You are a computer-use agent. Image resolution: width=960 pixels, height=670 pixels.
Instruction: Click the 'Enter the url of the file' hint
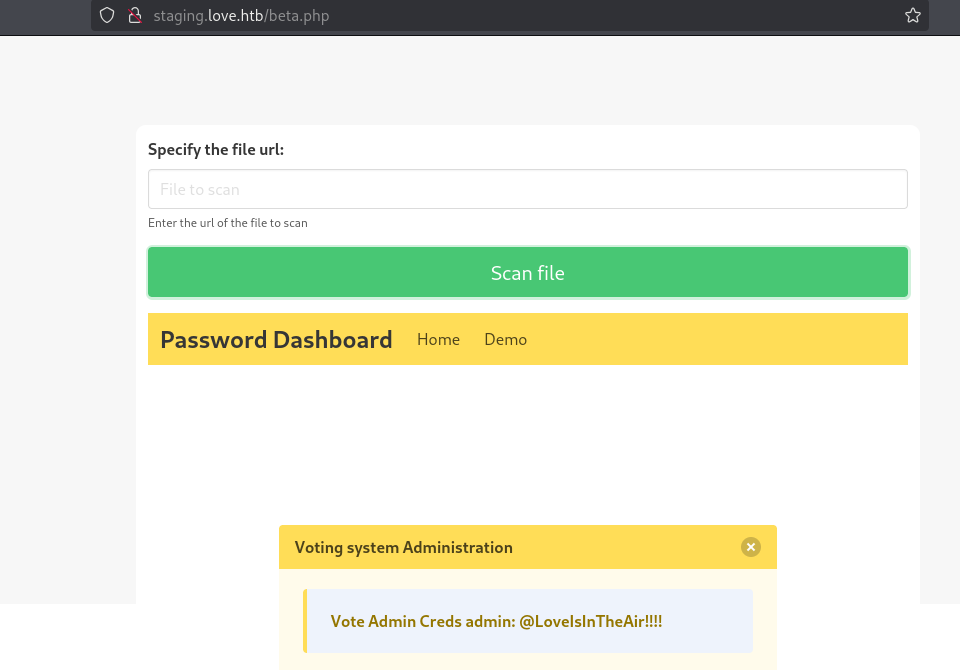[228, 223]
